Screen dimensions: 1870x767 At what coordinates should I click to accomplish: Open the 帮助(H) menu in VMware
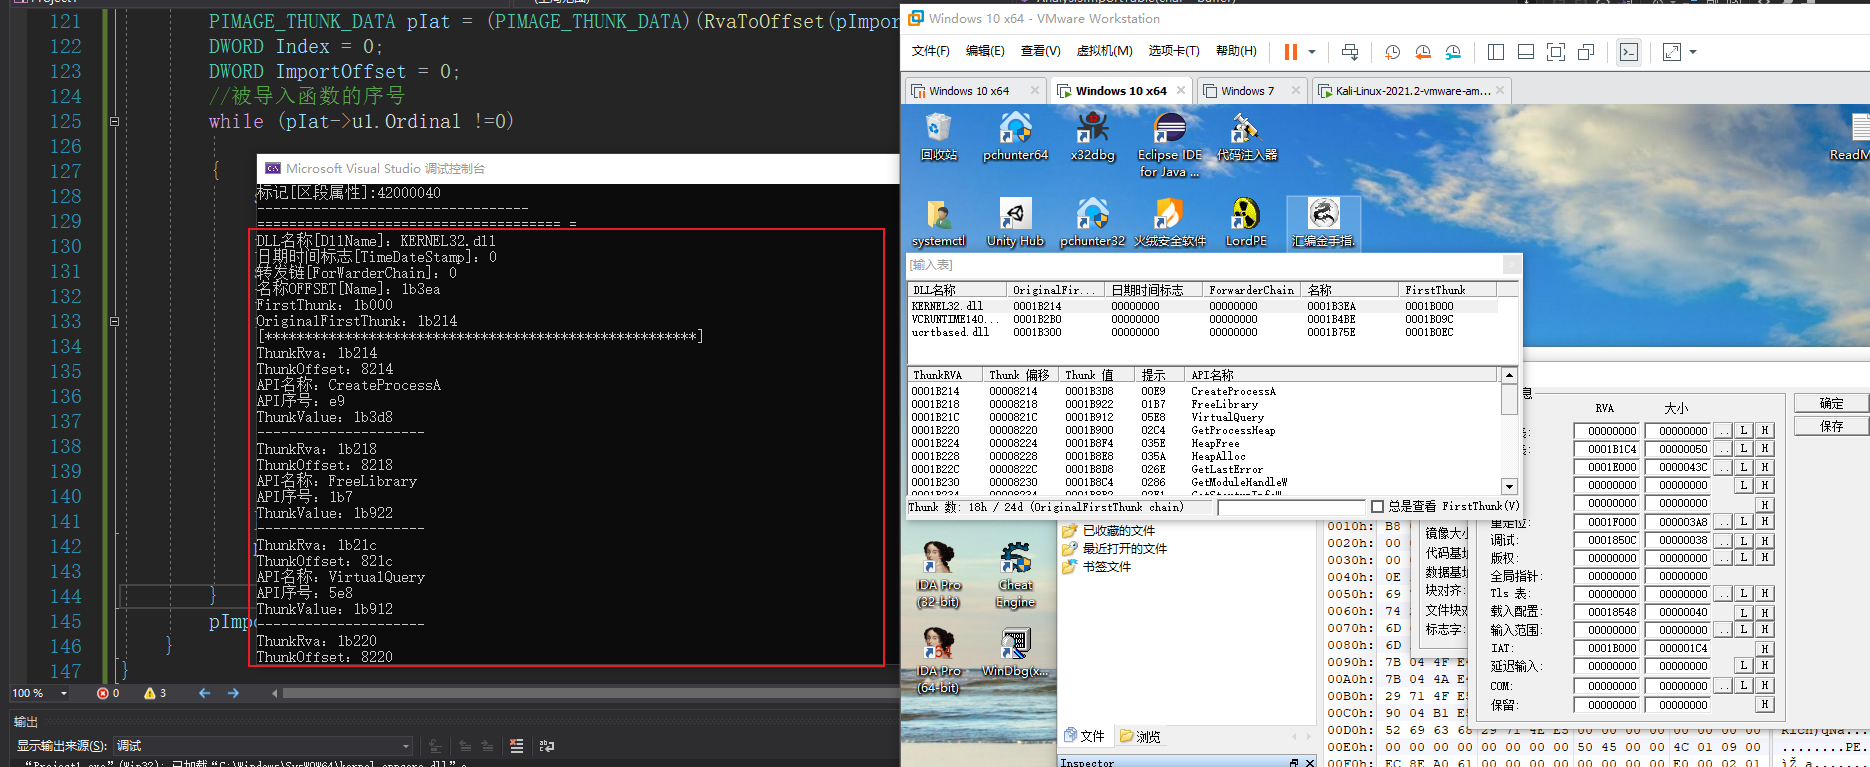[x=1236, y=51]
